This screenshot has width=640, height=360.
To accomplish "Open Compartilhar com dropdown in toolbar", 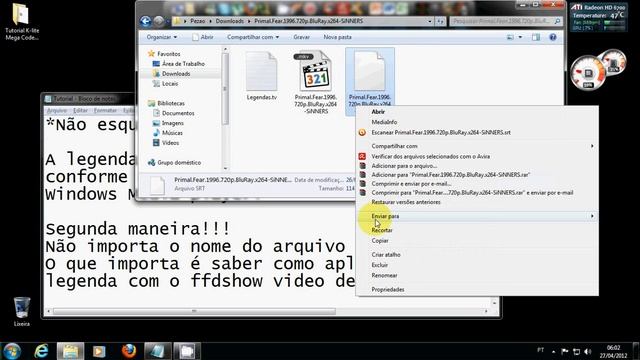I will [253, 37].
